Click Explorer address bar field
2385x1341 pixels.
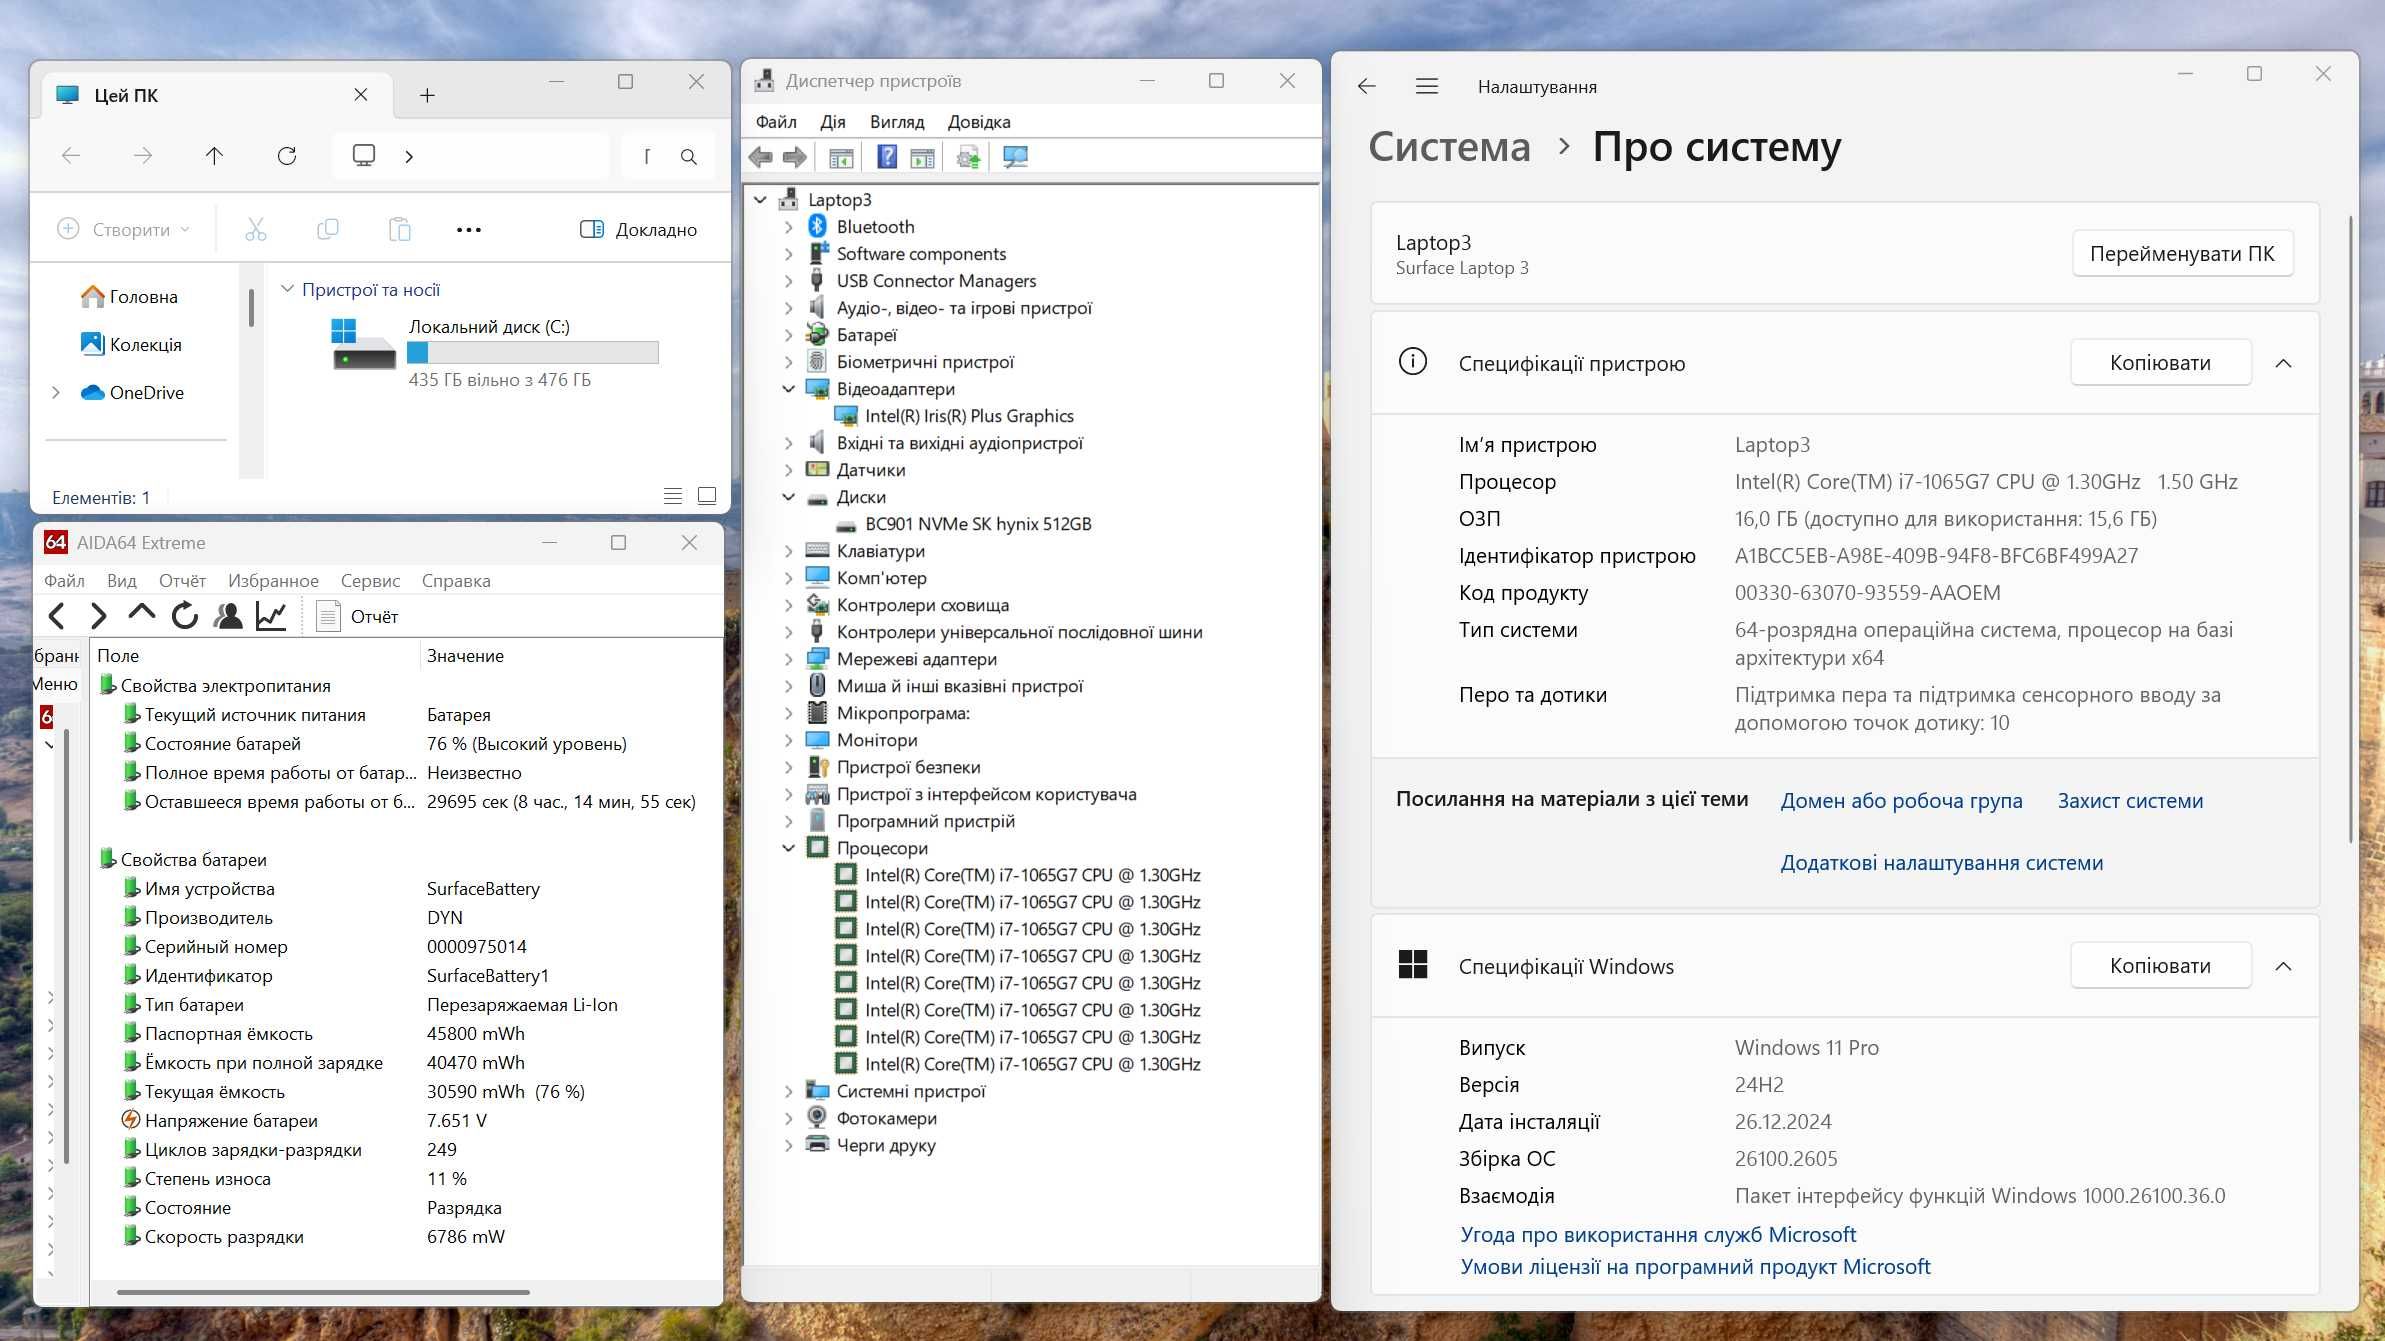(471, 156)
